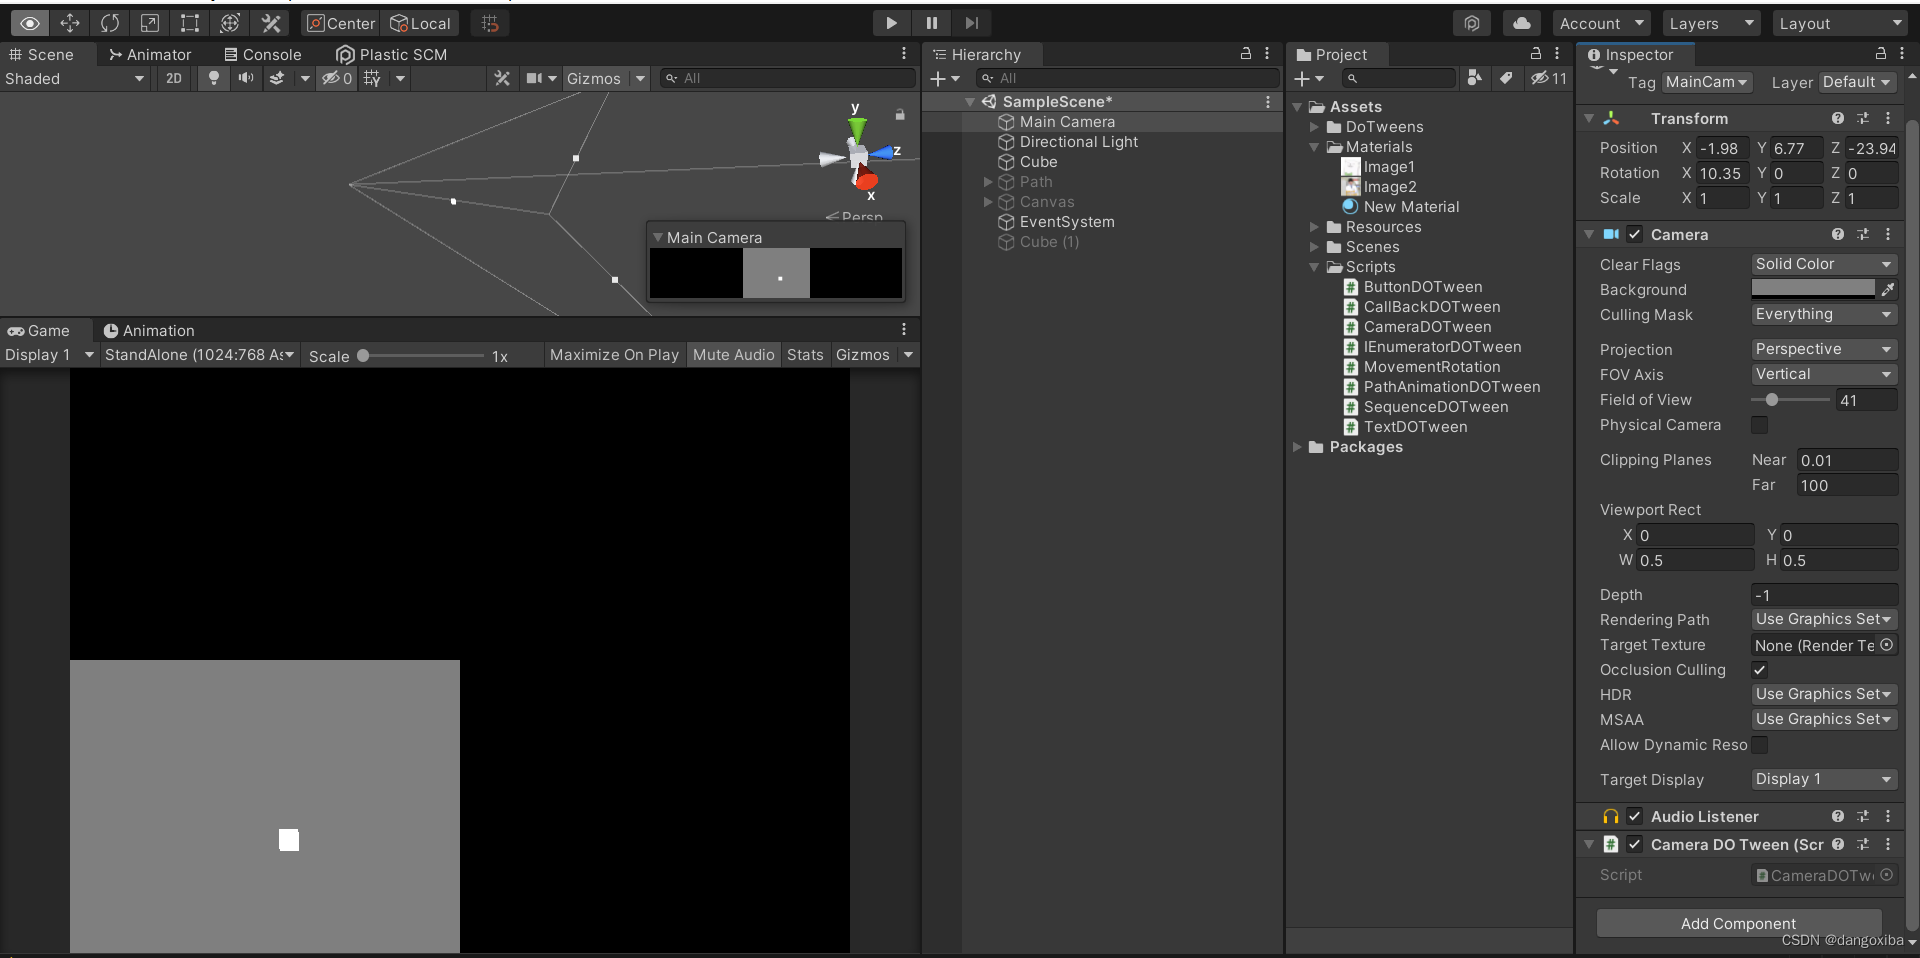Toggle scene audio icon
Screen dimensions: 1920x958
[x=246, y=78]
